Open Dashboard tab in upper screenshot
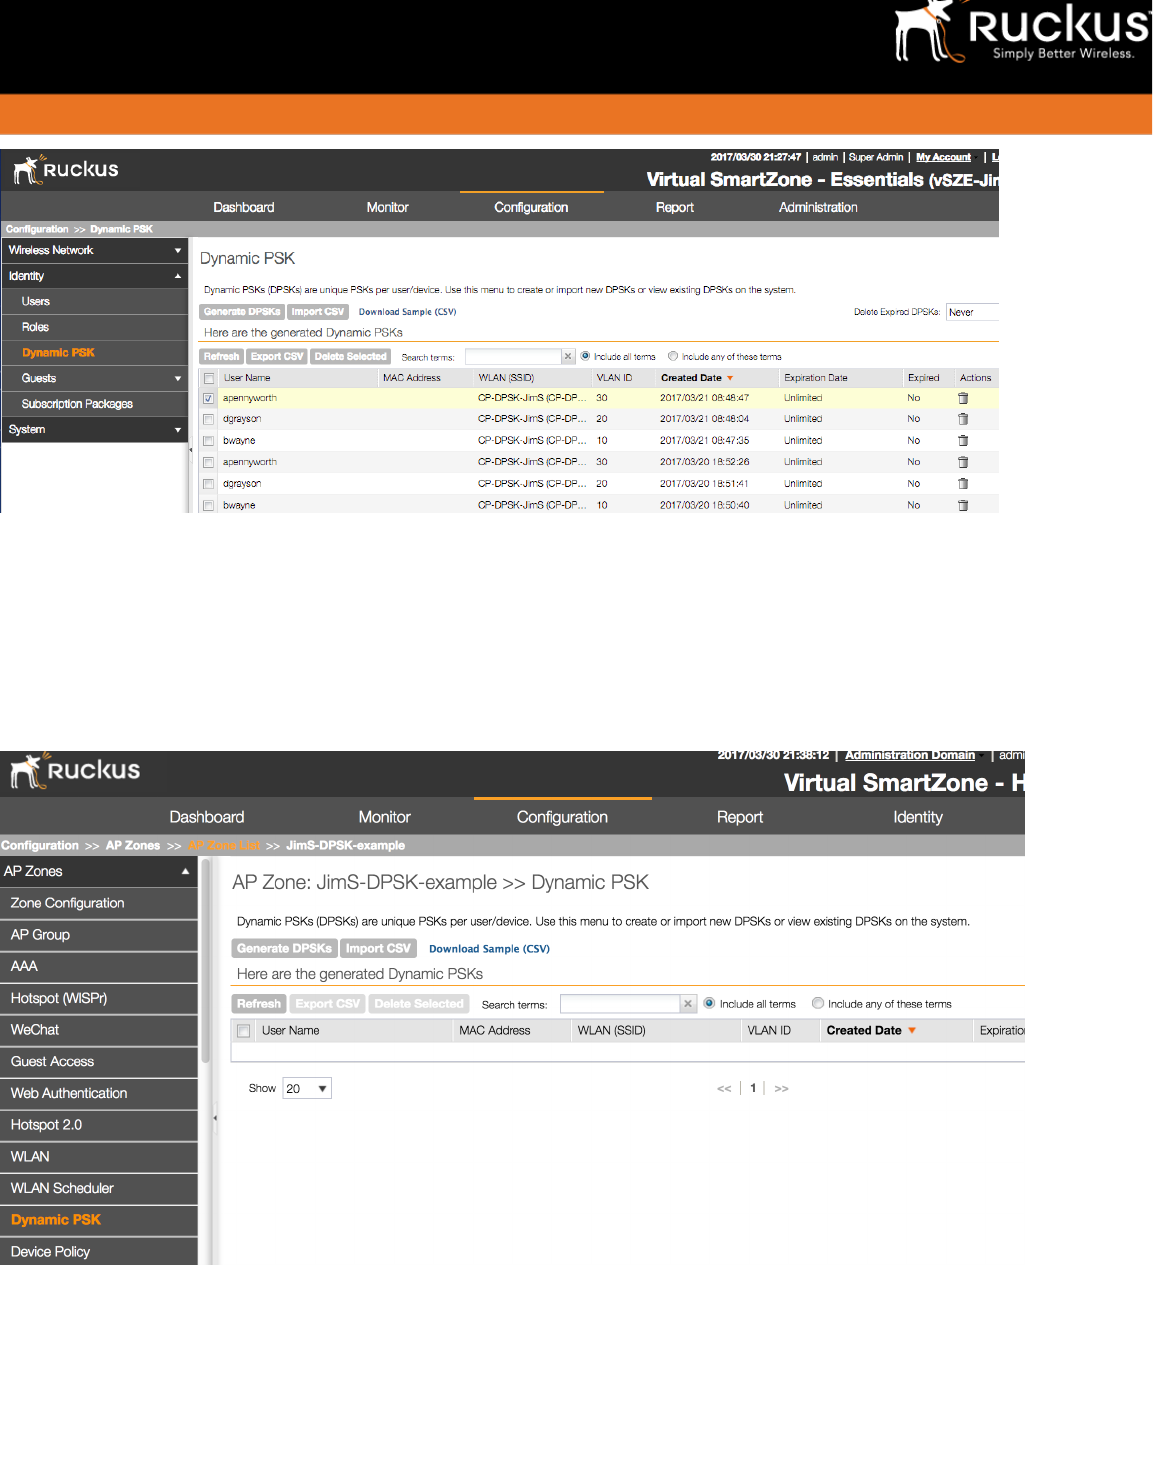This screenshot has width=1153, height=1468. [x=244, y=208]
